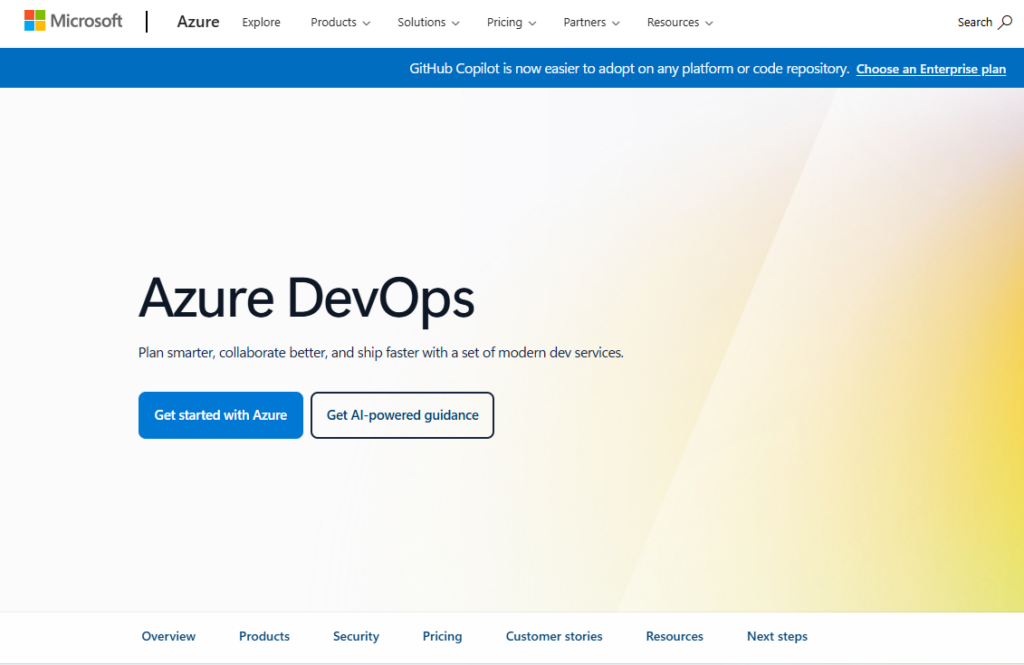
Task: Select Pricing in the bottom section nav
Action: pos(442,636)
